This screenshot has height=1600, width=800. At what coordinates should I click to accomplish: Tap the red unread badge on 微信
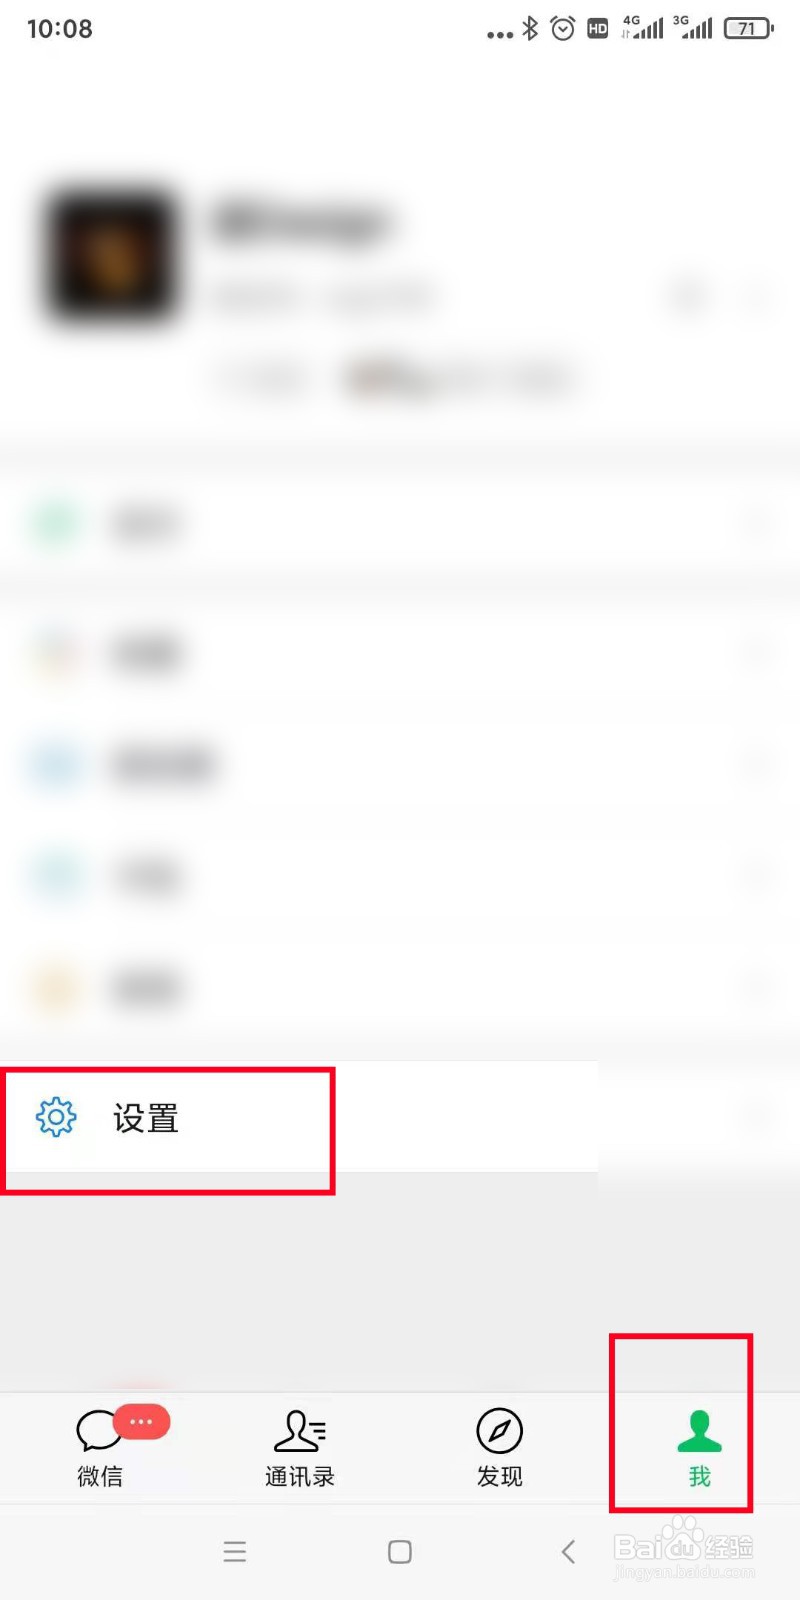coord(141,1421)
